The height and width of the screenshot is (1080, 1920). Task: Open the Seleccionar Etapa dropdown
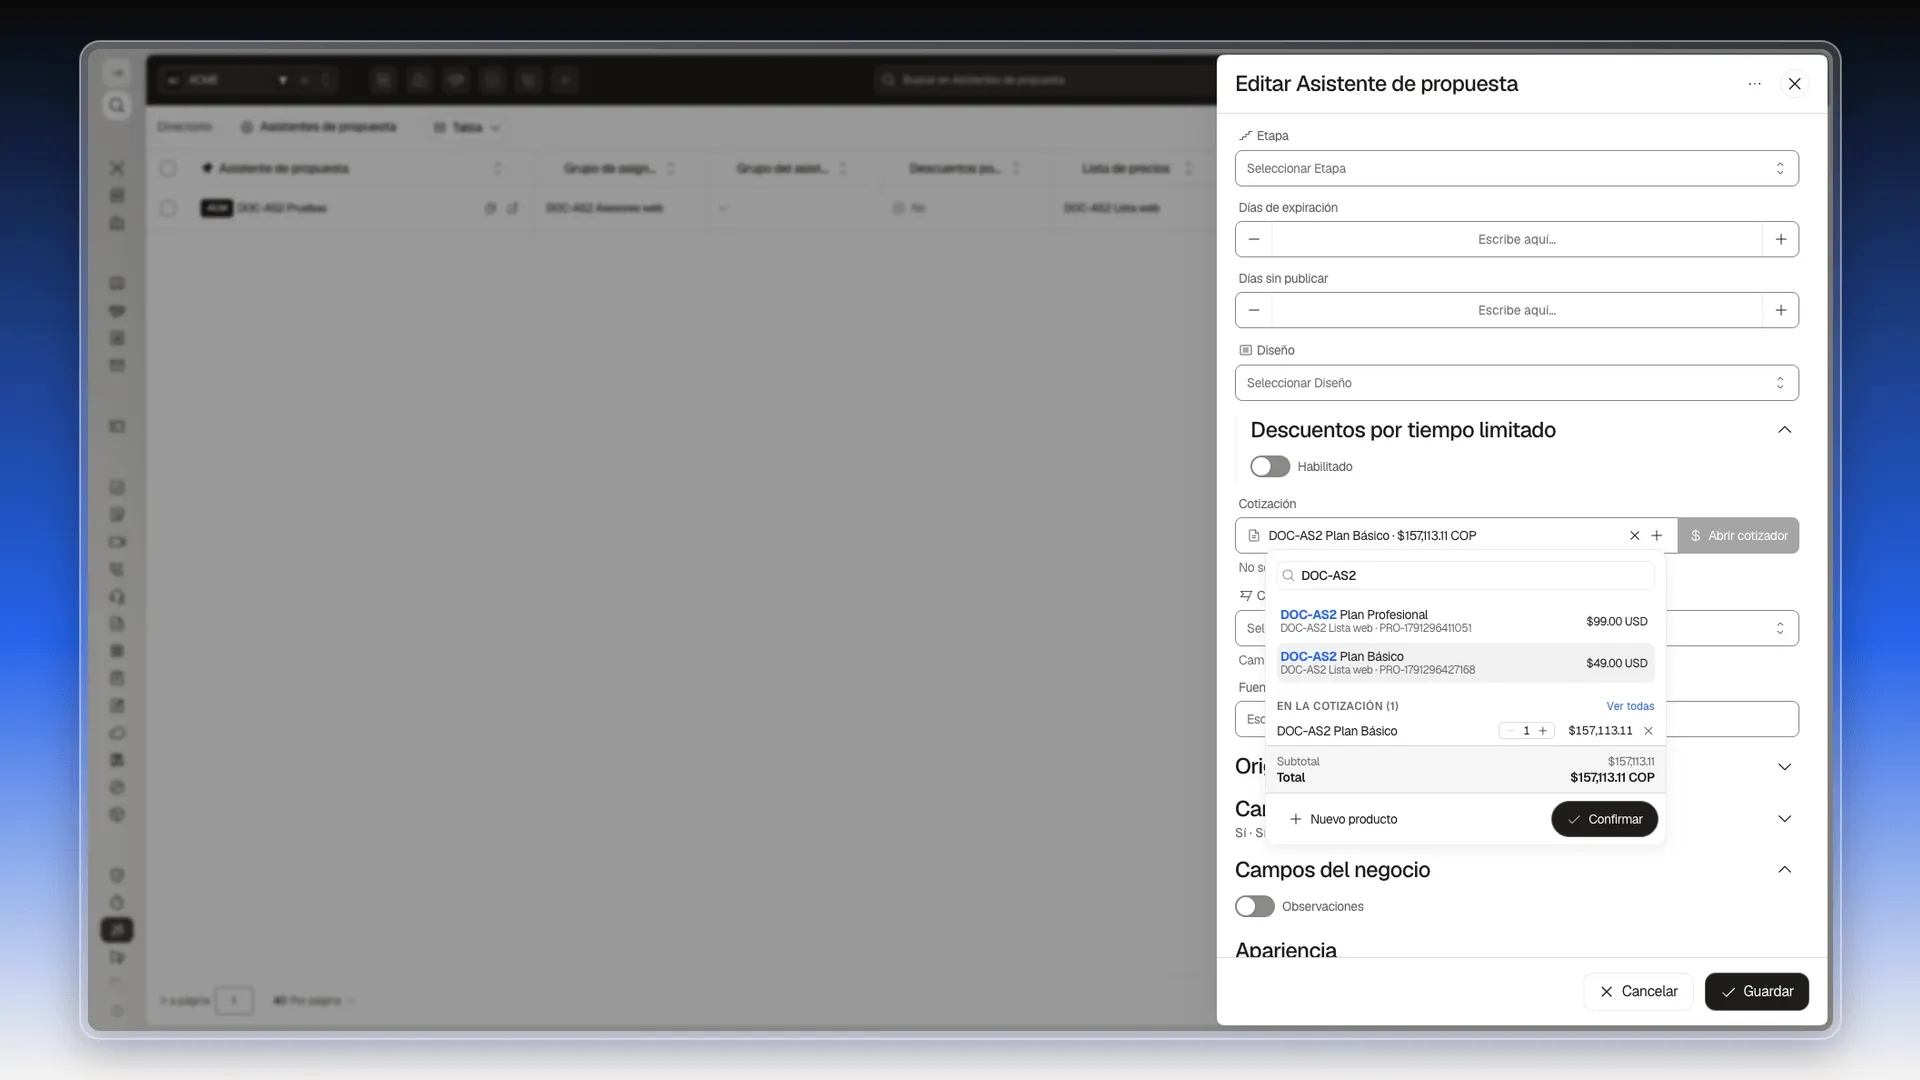(1516, 168)
